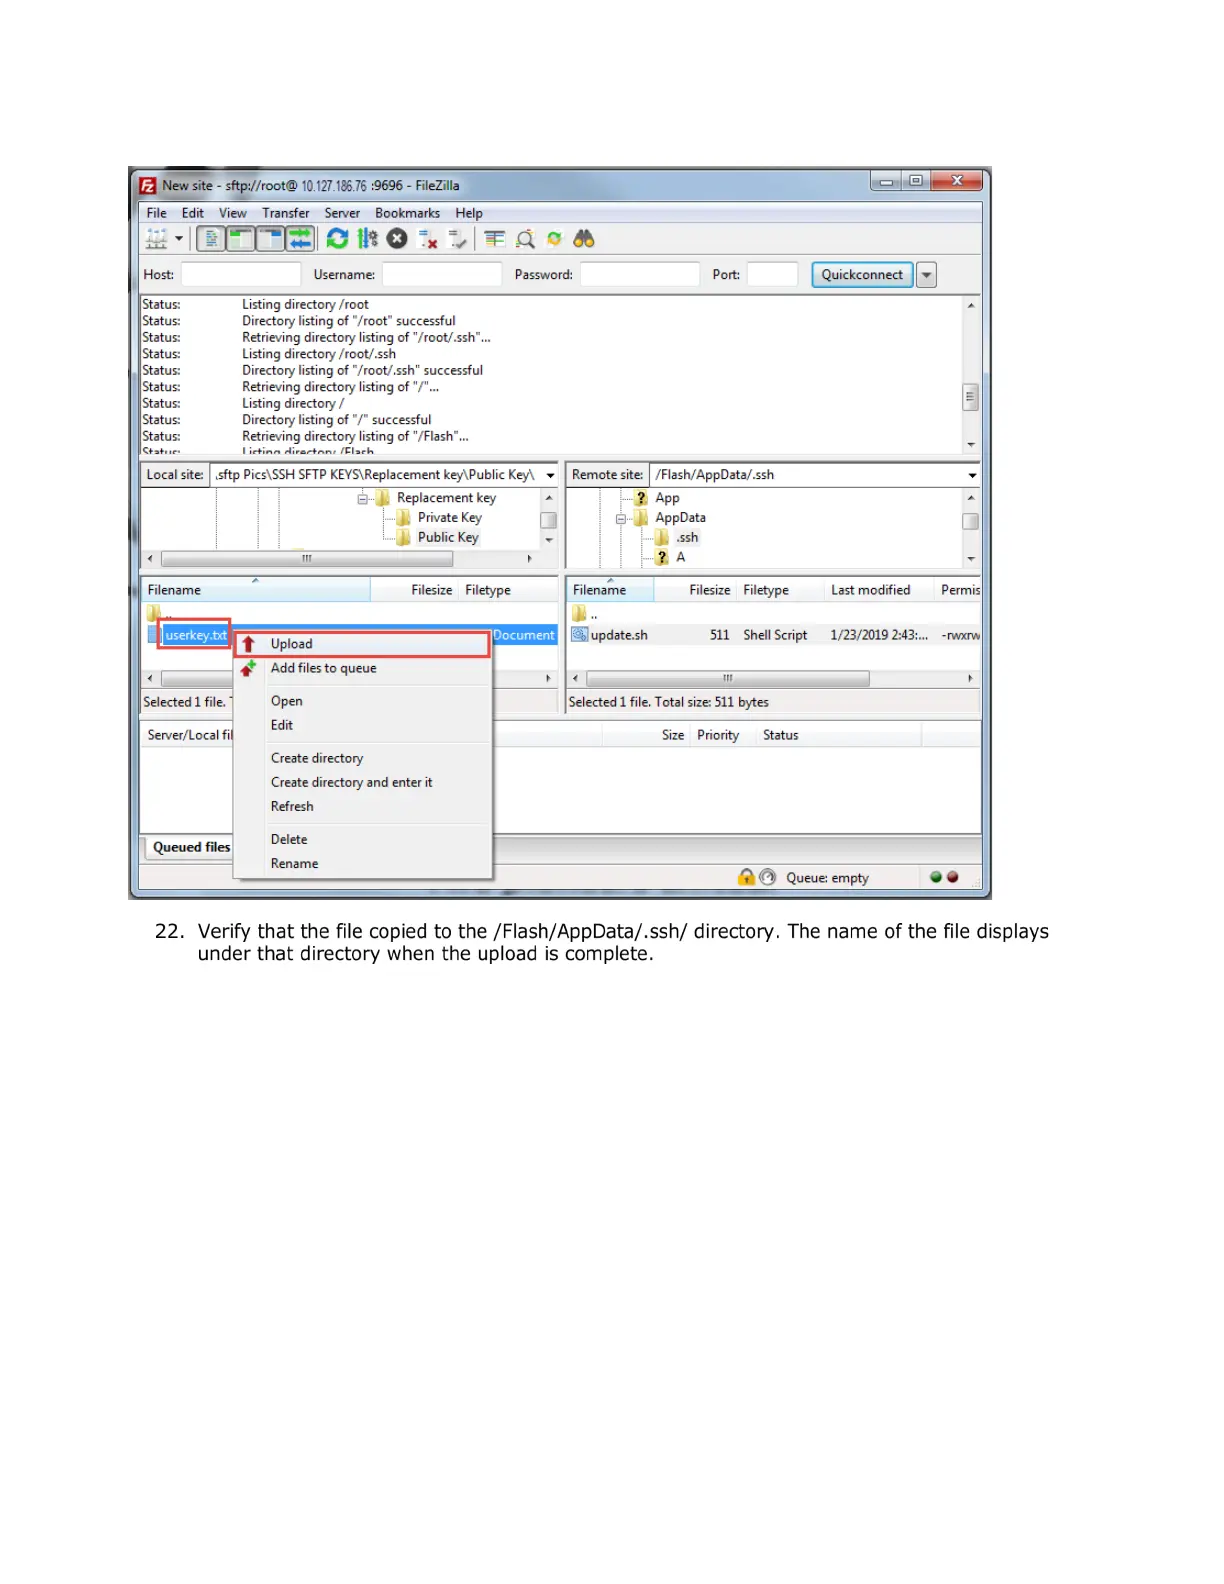
Task: Choose Edit in the context menu
Action: point(363,726)
